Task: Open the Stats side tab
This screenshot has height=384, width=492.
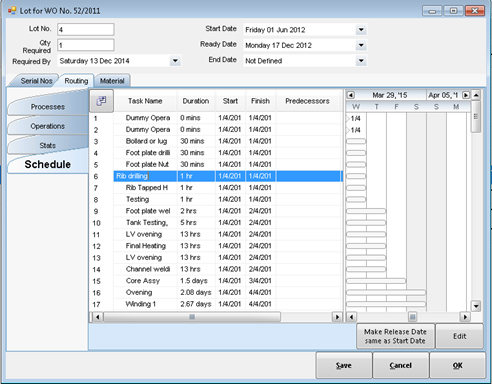Action: (48, 145)
